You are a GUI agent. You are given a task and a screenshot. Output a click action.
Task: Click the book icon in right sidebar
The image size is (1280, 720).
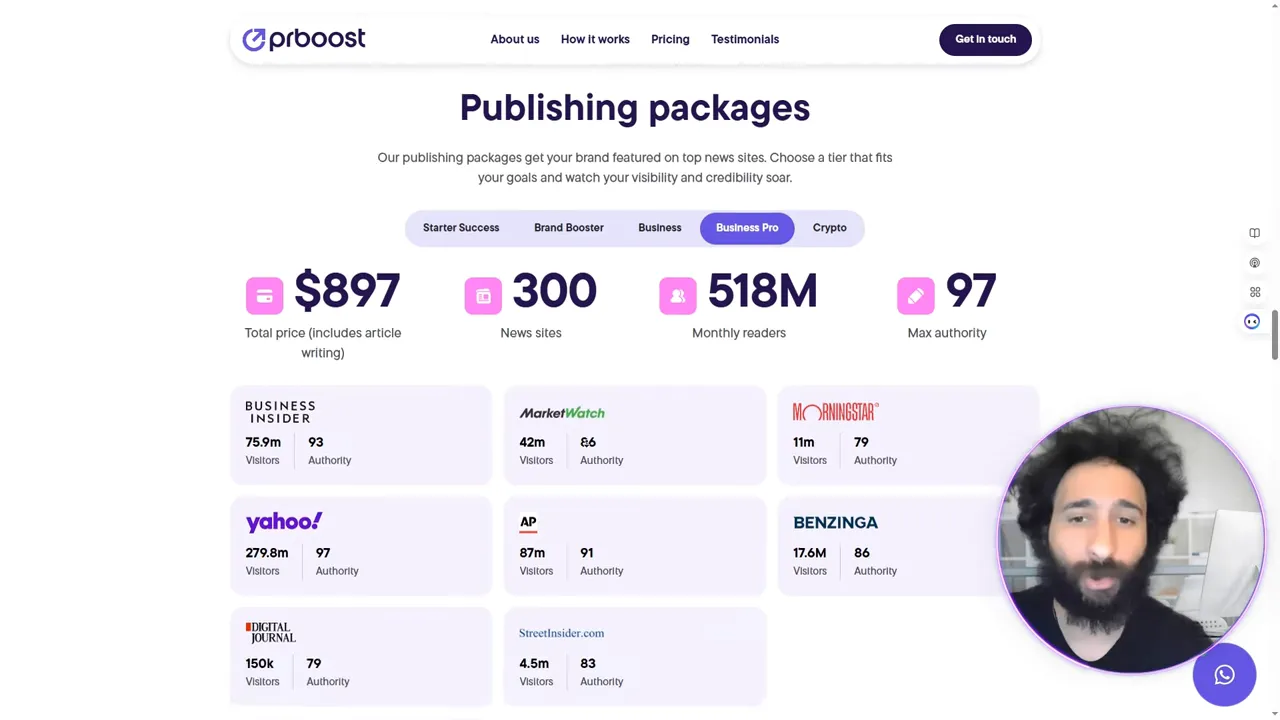tap(1254, 233)
